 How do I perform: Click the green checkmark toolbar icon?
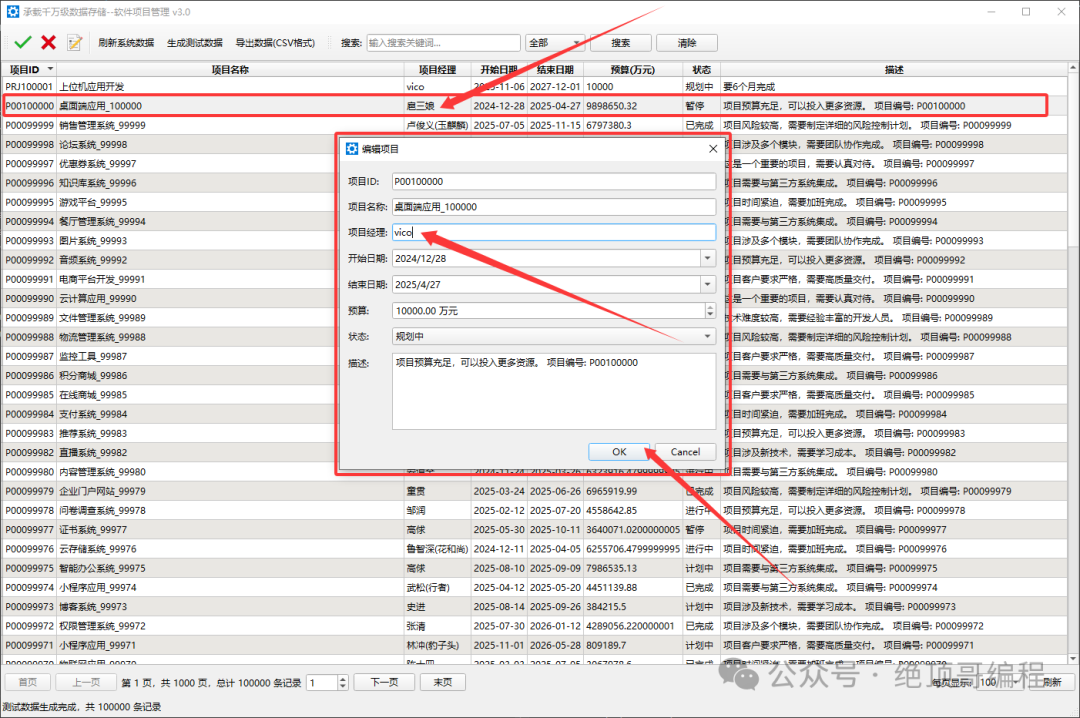23,43
